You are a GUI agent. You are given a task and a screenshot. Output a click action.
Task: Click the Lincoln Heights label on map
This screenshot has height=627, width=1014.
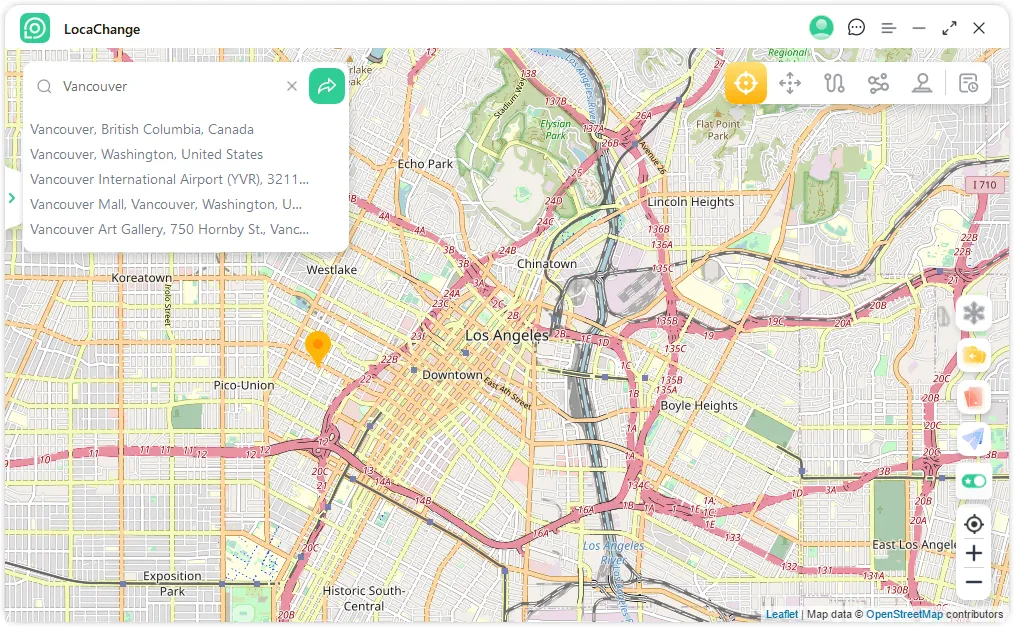[691, 202]
